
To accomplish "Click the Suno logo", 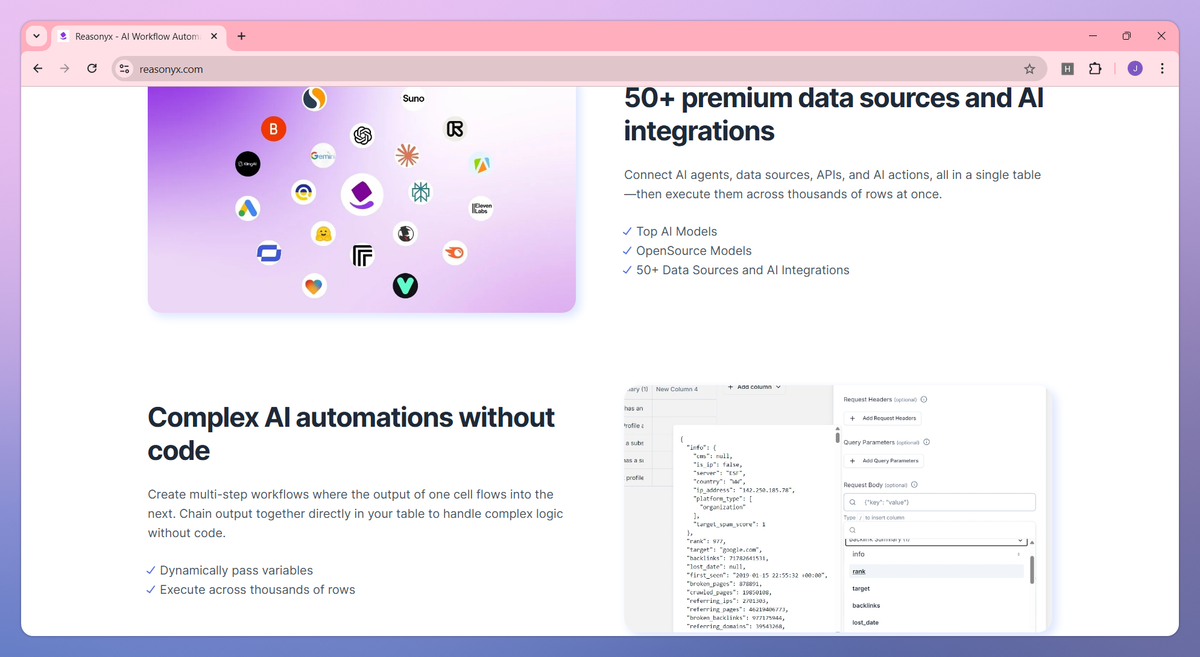I will point(413,98).
